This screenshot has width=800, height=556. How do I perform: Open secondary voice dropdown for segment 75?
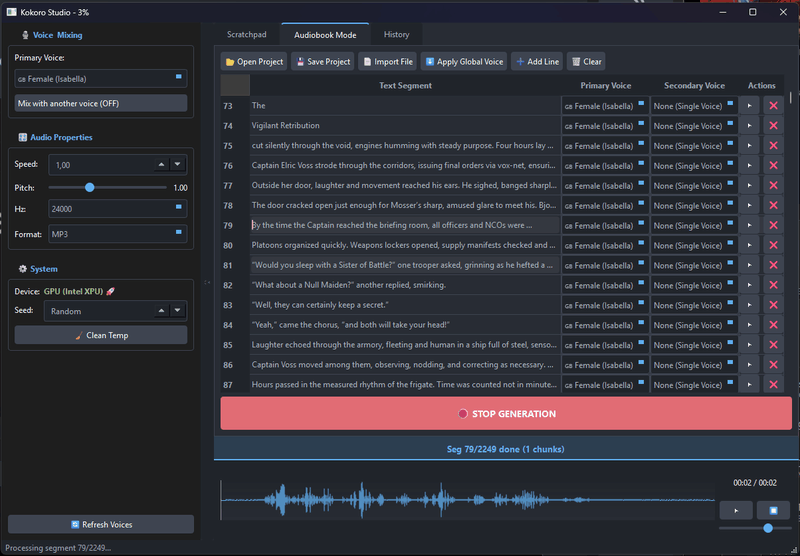click(694, 145)
